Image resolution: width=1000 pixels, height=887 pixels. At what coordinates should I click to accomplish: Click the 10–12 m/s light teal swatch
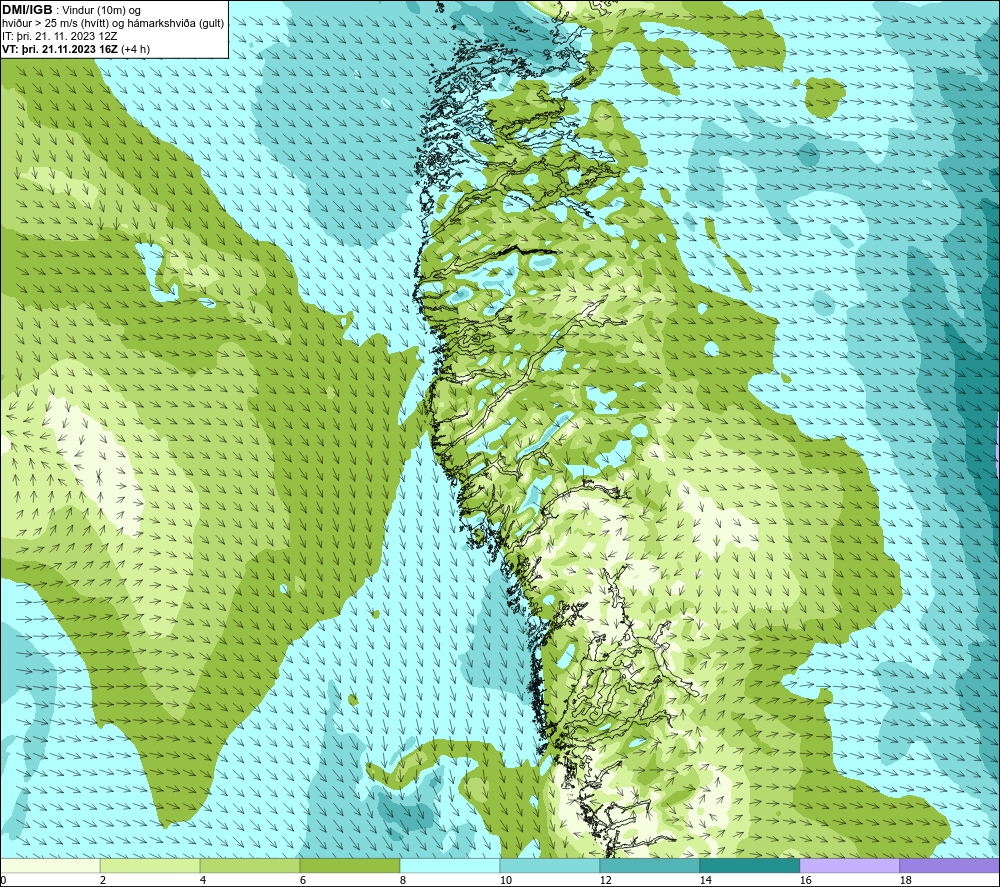click(550, 865)
